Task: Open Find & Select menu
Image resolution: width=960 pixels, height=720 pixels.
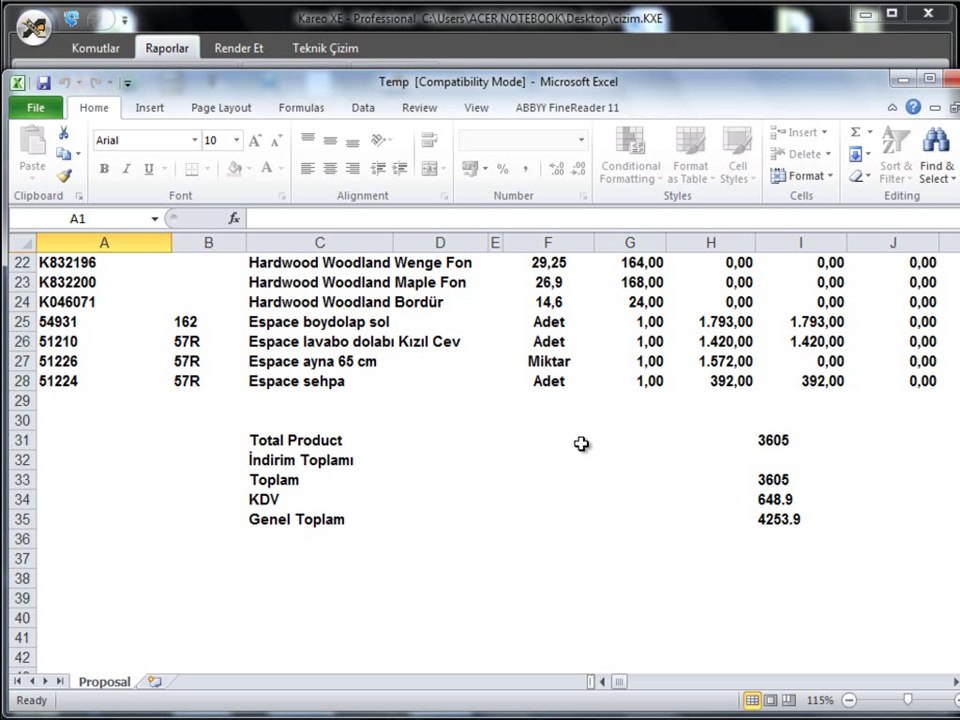Action: [x=937, y=156]
